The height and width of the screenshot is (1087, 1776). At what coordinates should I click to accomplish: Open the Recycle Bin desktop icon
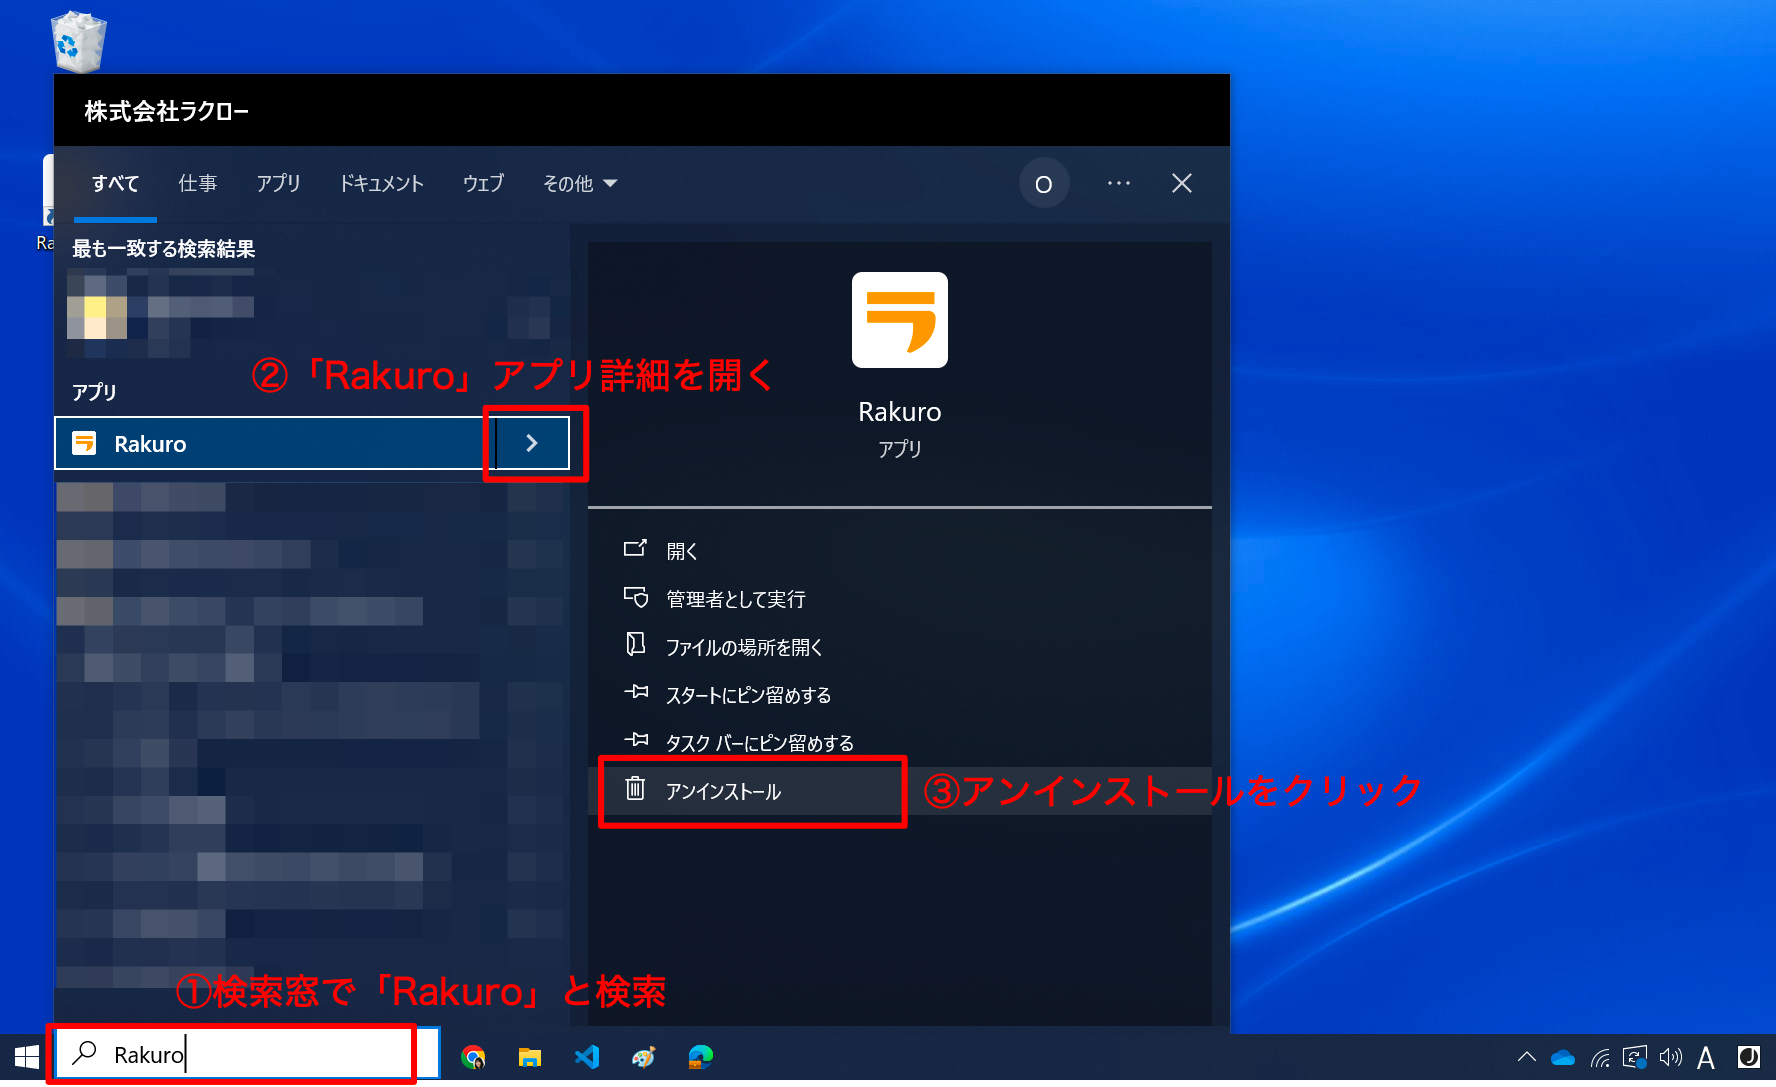click(x=78, y=40)
